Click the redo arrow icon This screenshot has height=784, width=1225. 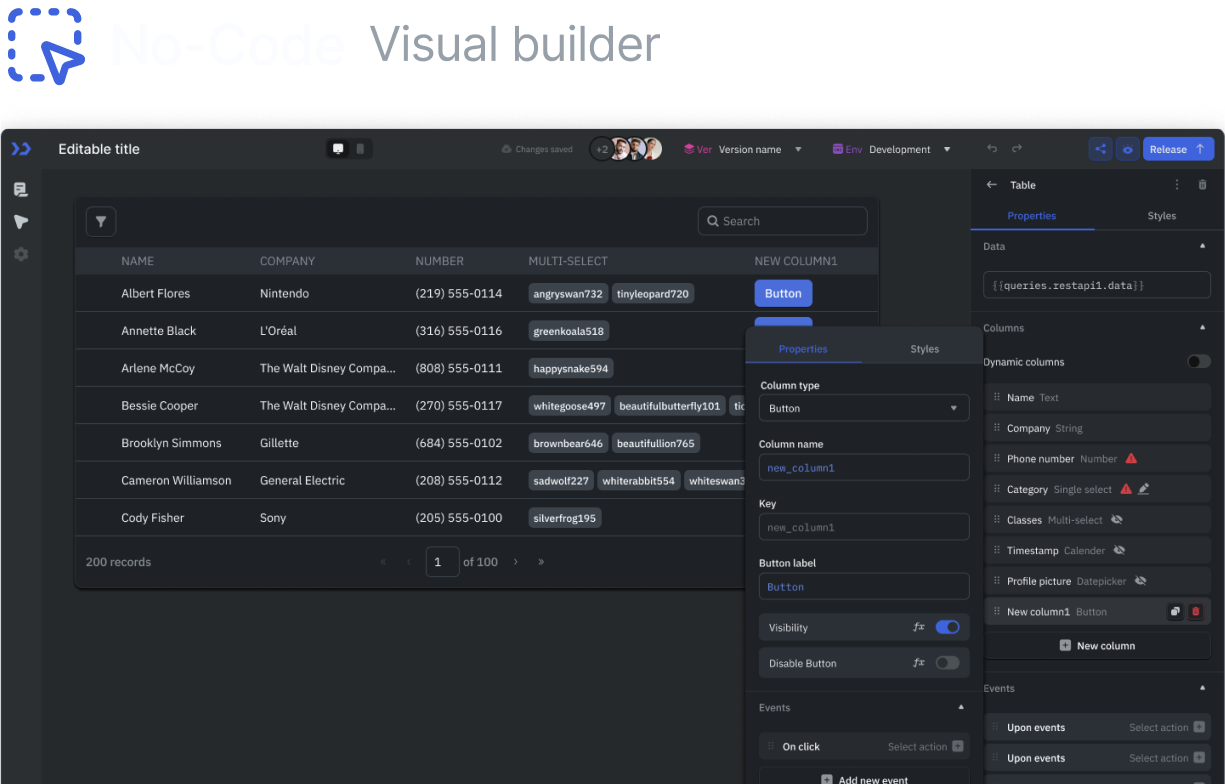click(x=1017, y=149)
